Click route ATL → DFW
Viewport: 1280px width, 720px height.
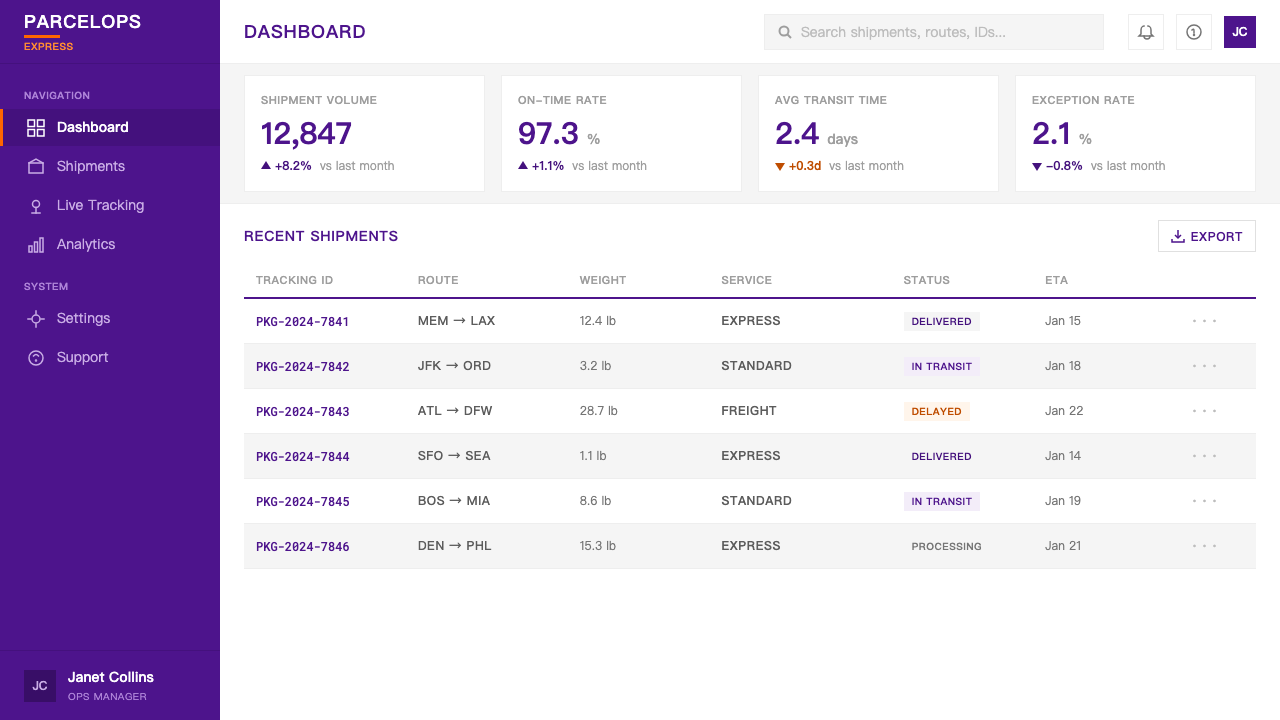[455, 411]
